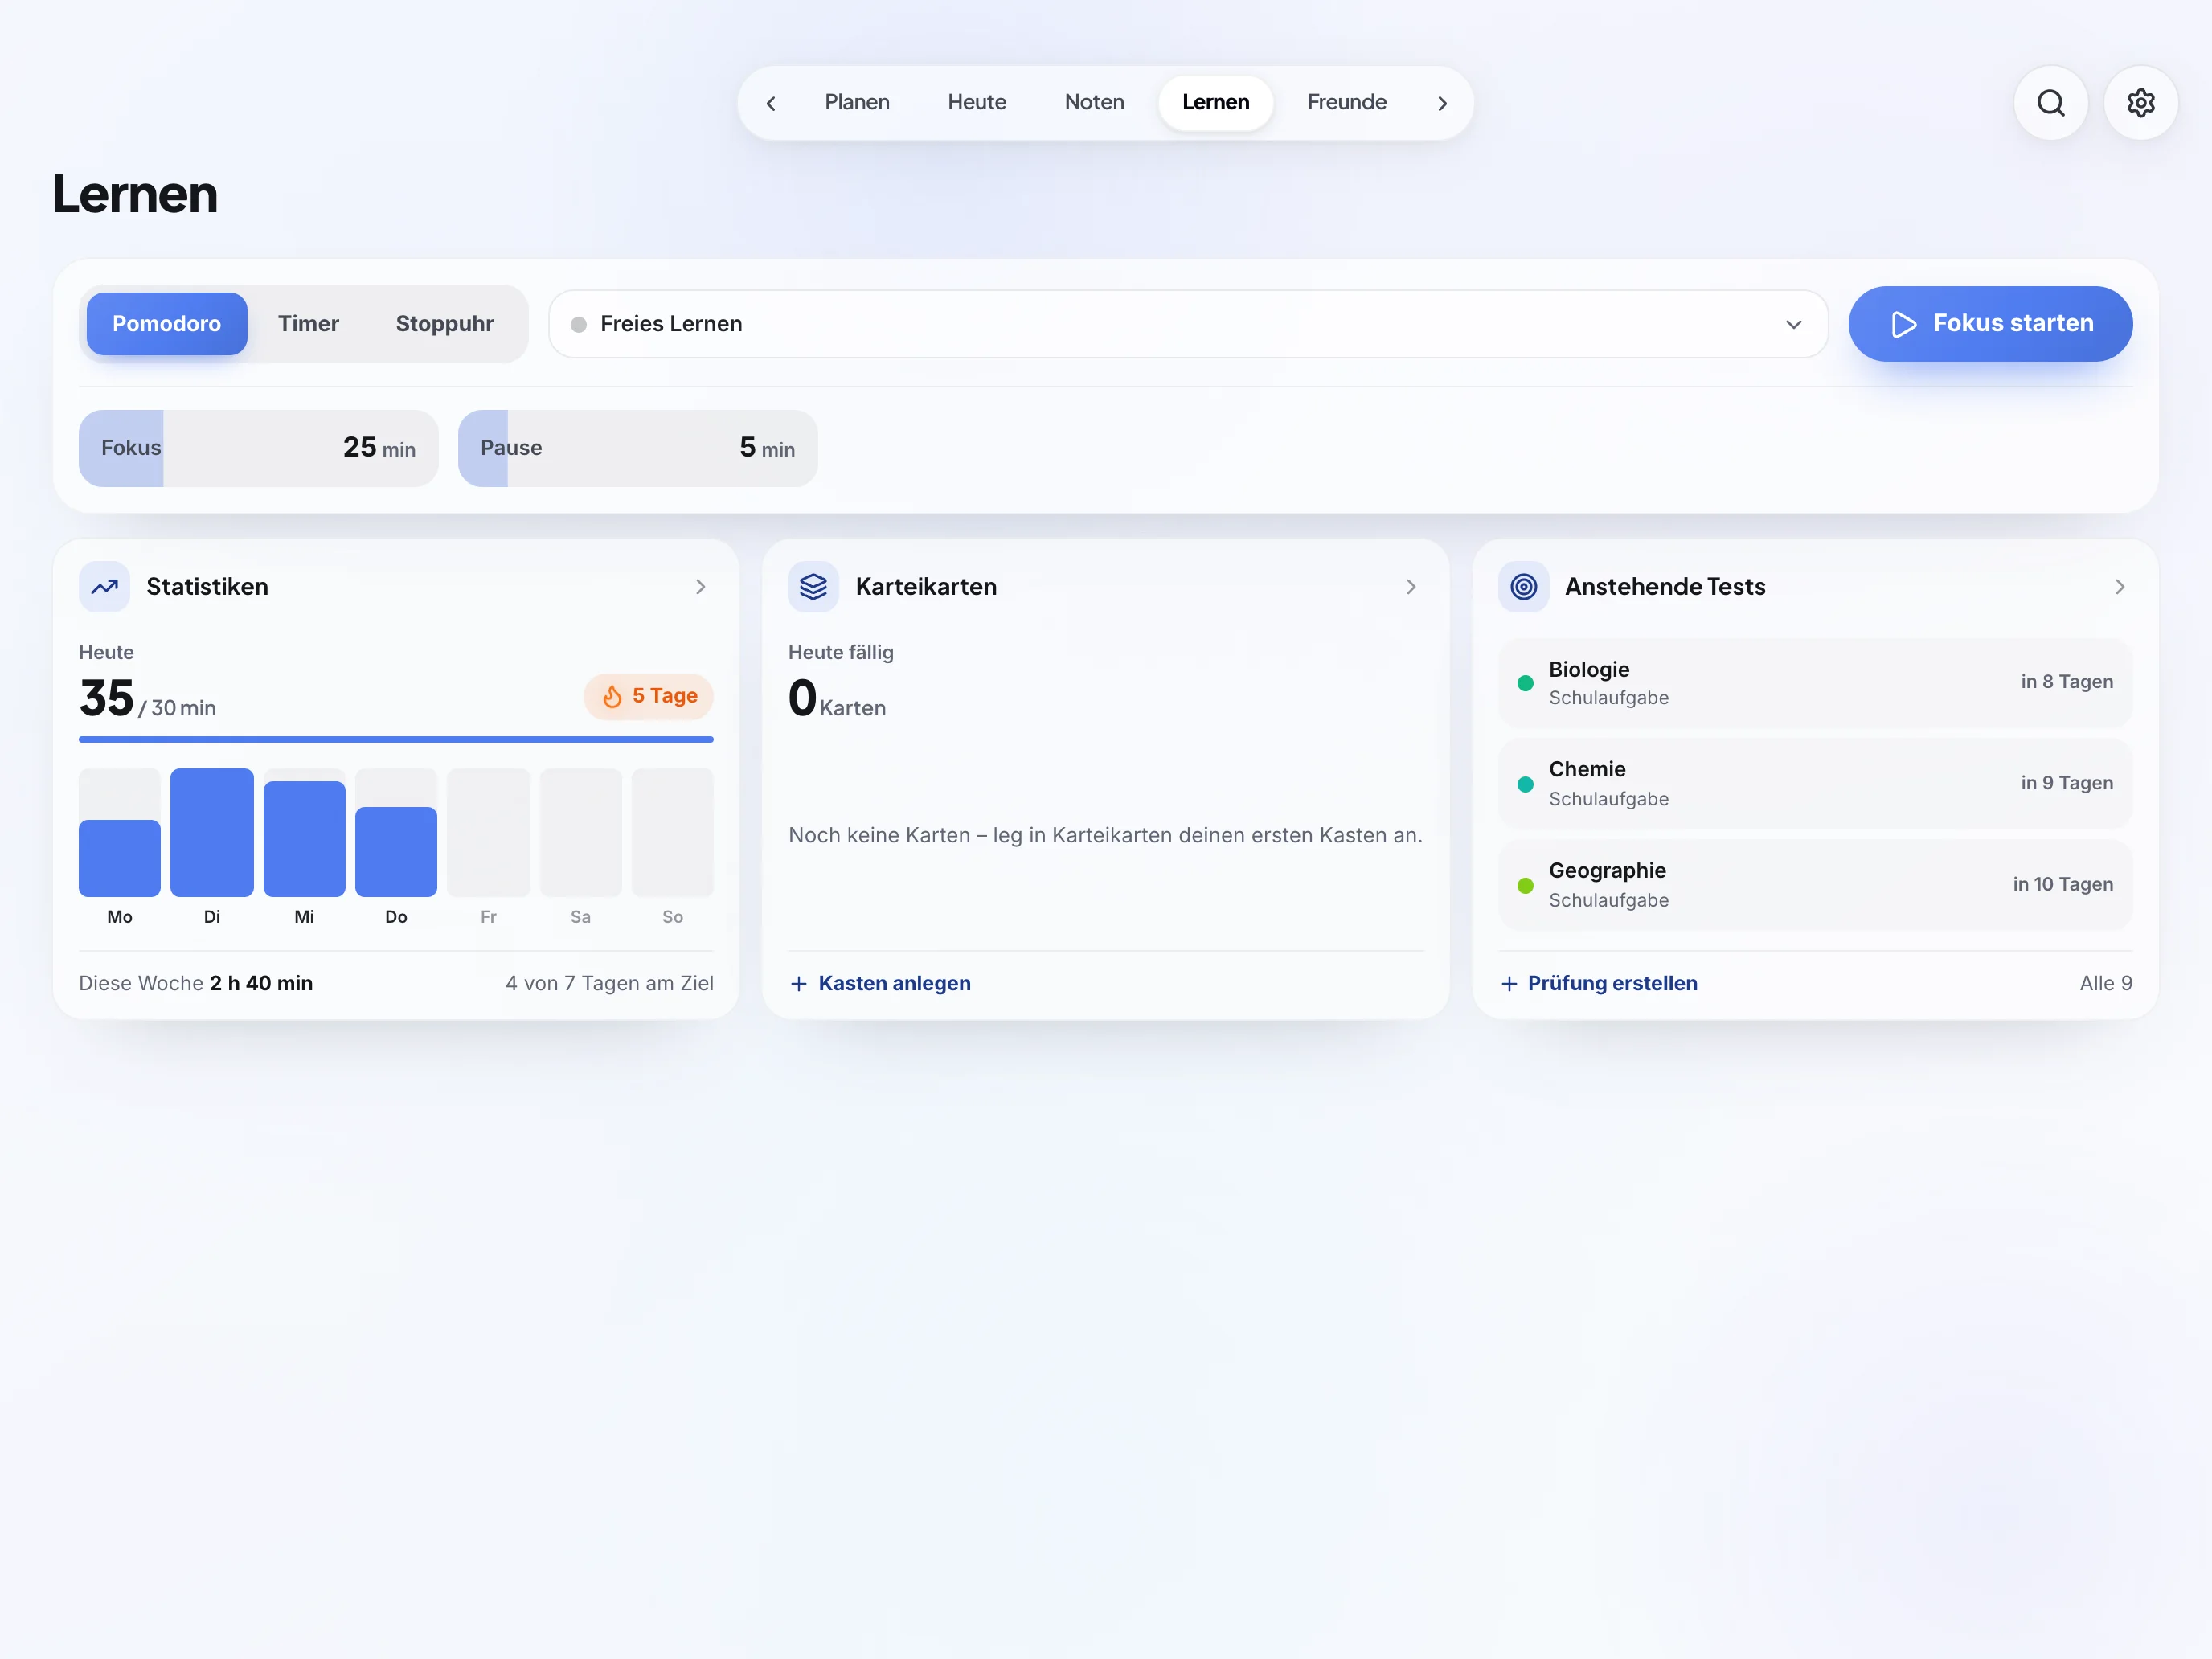Click the plus icon beside Kasten anlegen

[x=798, y=984]
